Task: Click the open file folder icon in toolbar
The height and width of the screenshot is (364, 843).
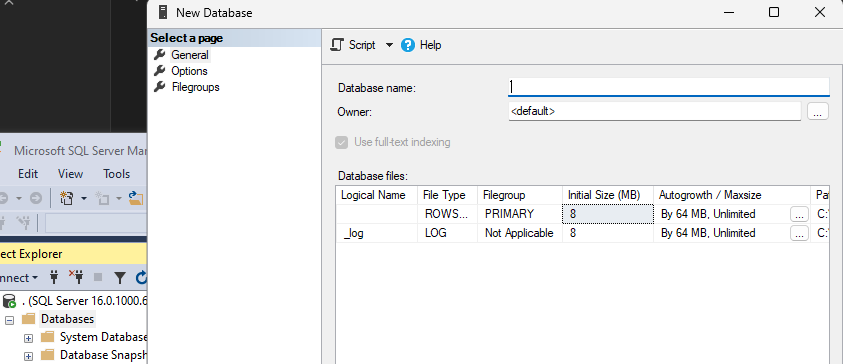Action: coord(137,198)
